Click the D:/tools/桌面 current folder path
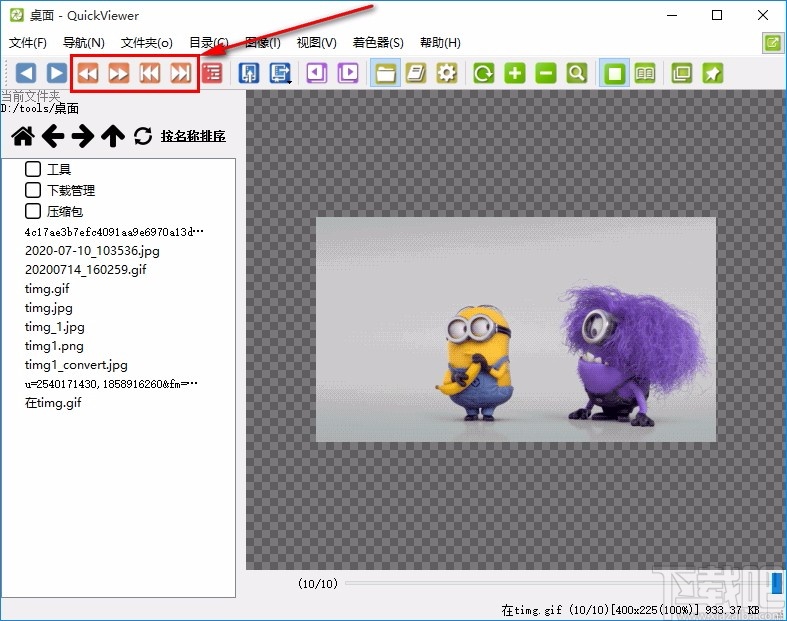Image resolution: width=787 pixels, height=621 pixels. pos(40,108)
